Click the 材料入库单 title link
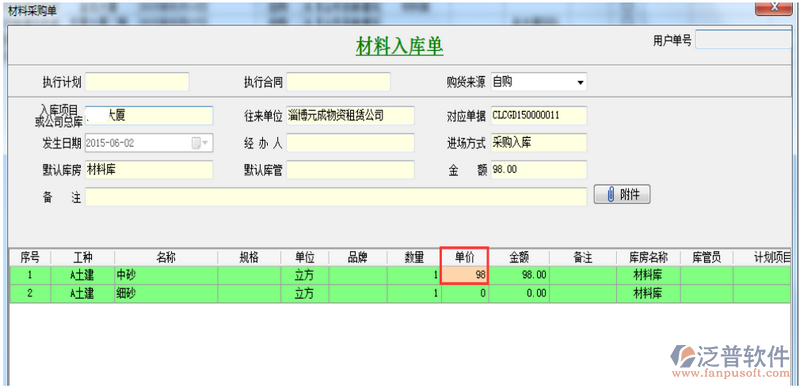 click(399, 46)
